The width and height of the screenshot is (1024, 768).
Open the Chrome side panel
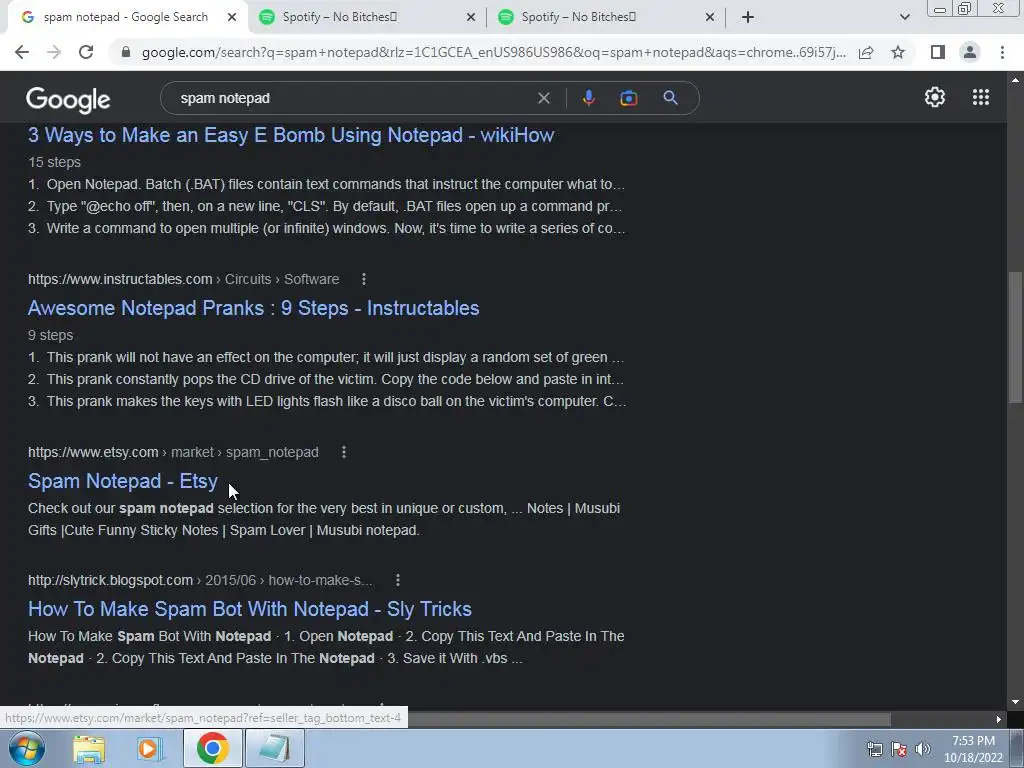[938, 52]
